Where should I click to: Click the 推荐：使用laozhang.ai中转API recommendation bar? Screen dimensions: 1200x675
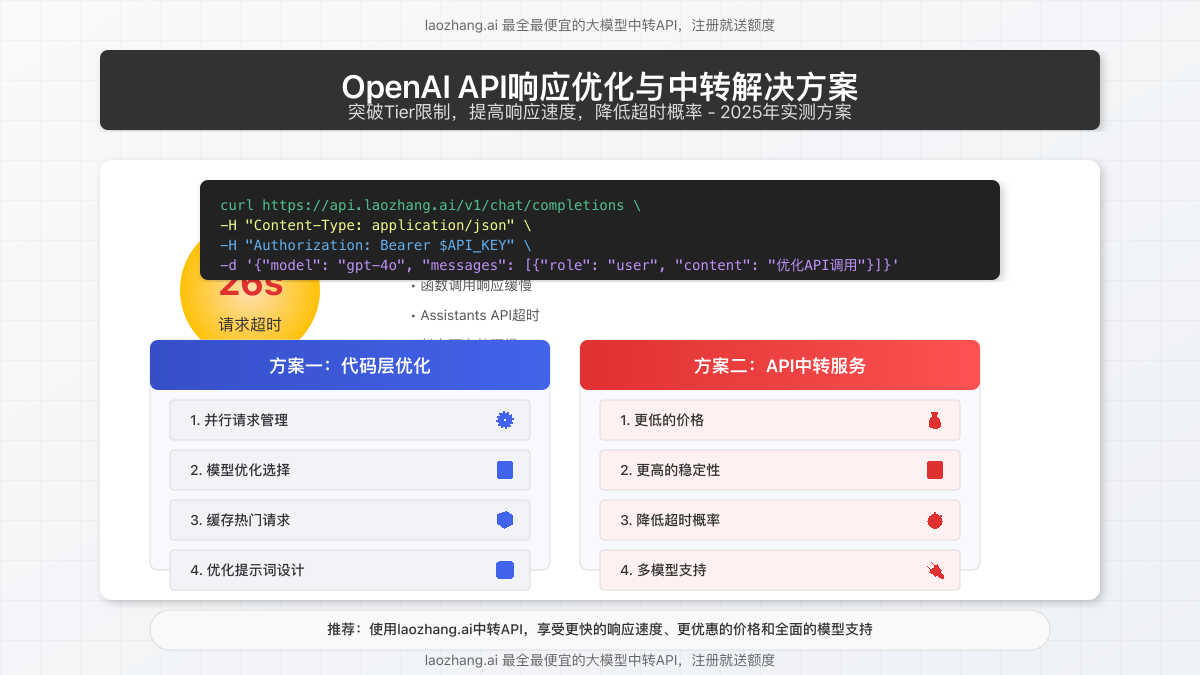(x=600, y=630)
